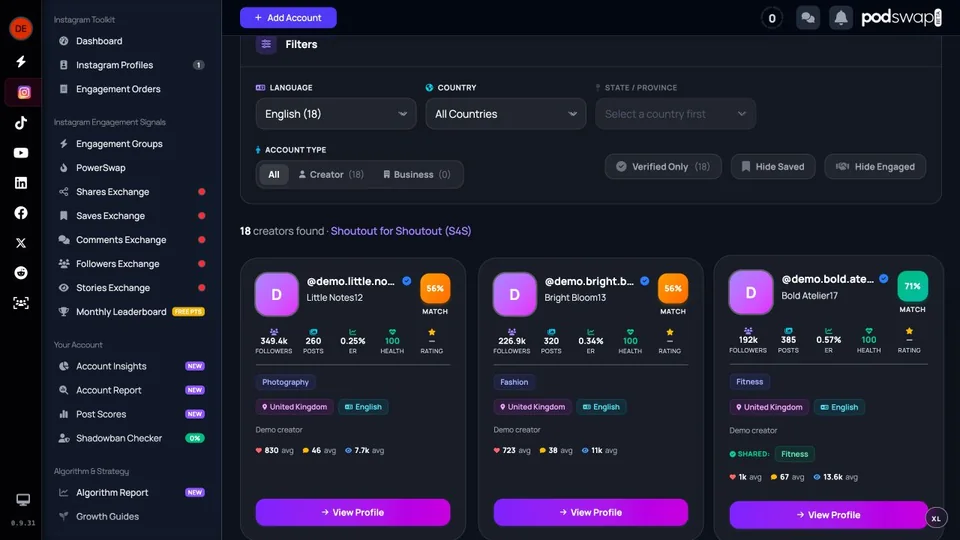Click the Photography niche tag
This screenshot has width=960, height=540.
click(x=285, y=382)
